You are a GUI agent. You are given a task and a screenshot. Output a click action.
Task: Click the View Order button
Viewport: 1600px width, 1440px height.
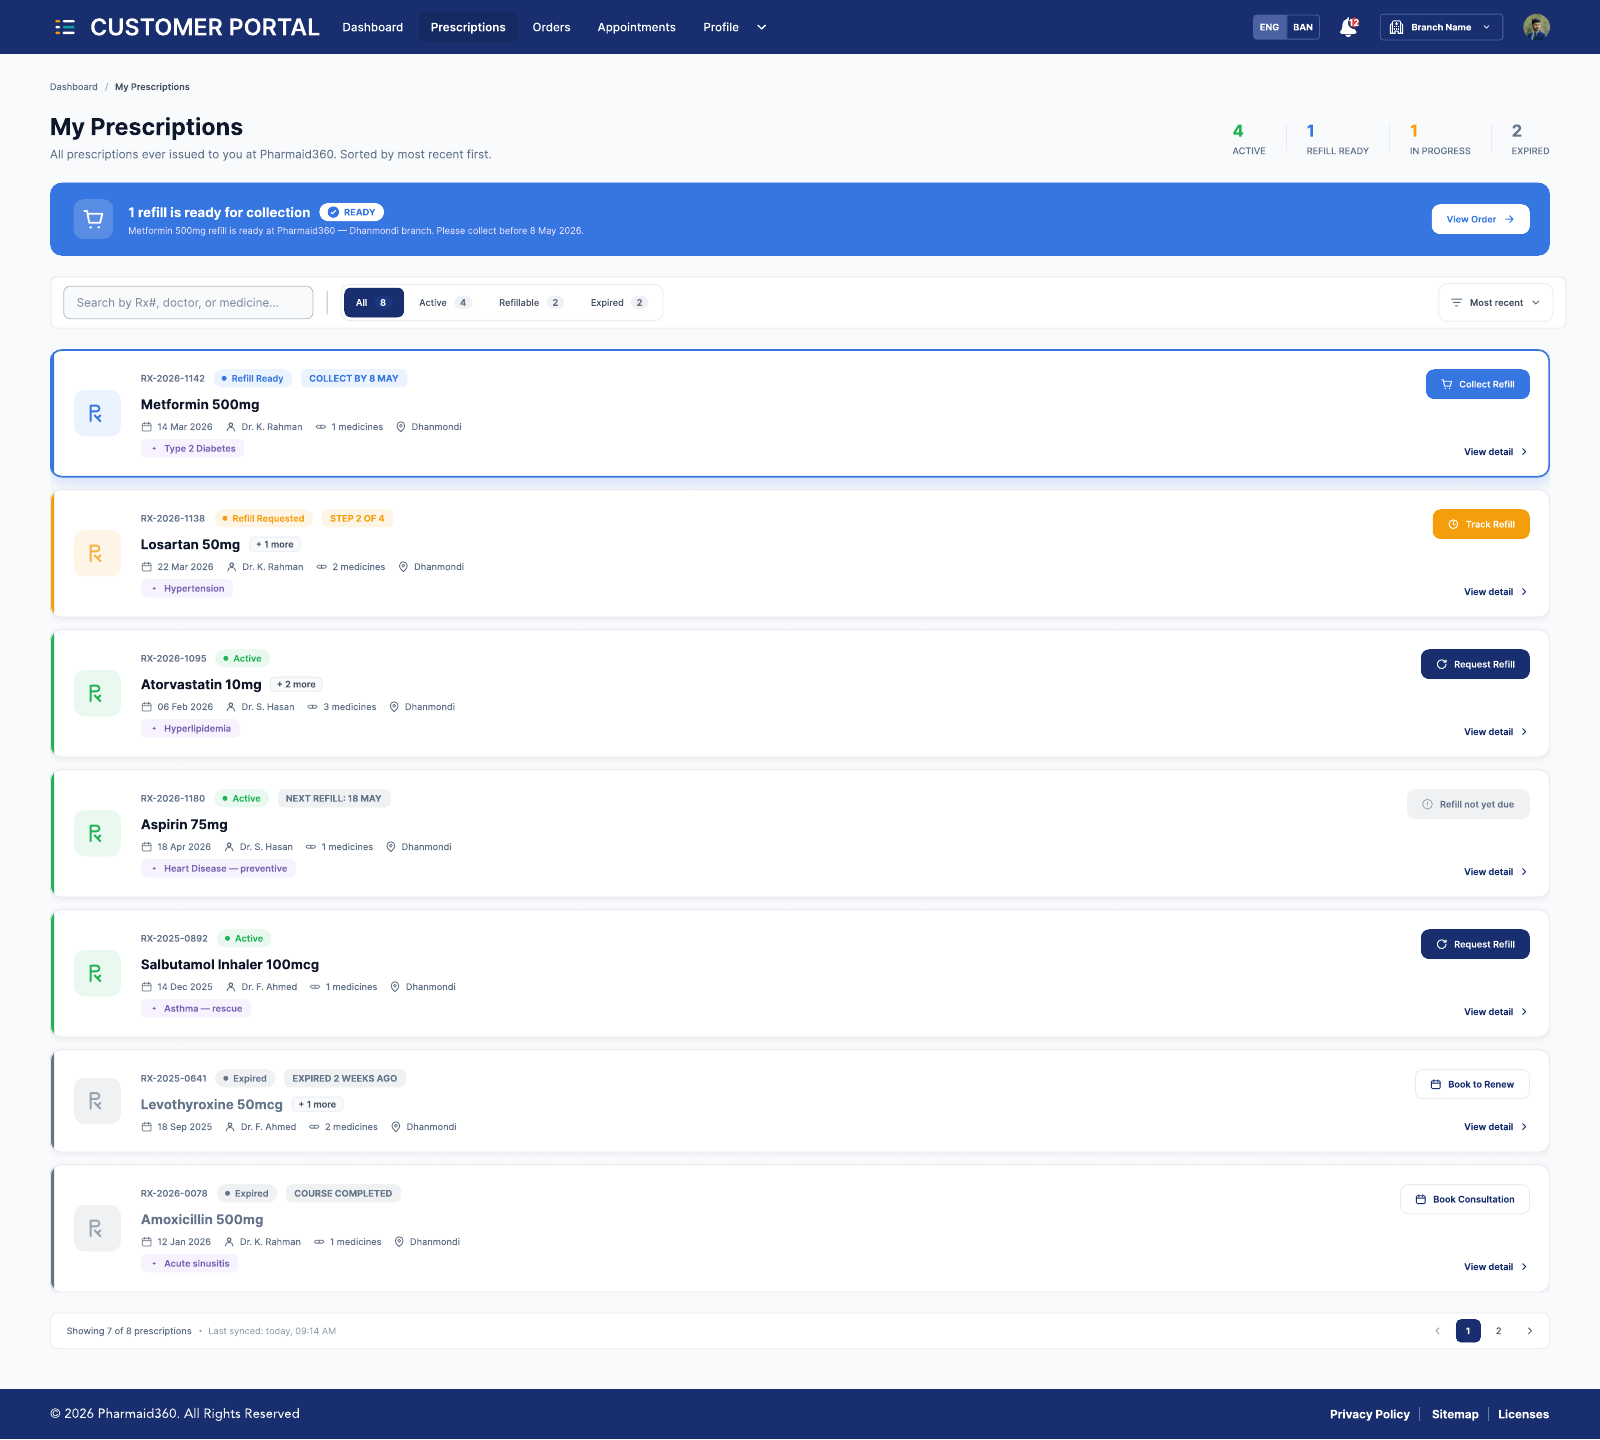[x=1480, y=219]
